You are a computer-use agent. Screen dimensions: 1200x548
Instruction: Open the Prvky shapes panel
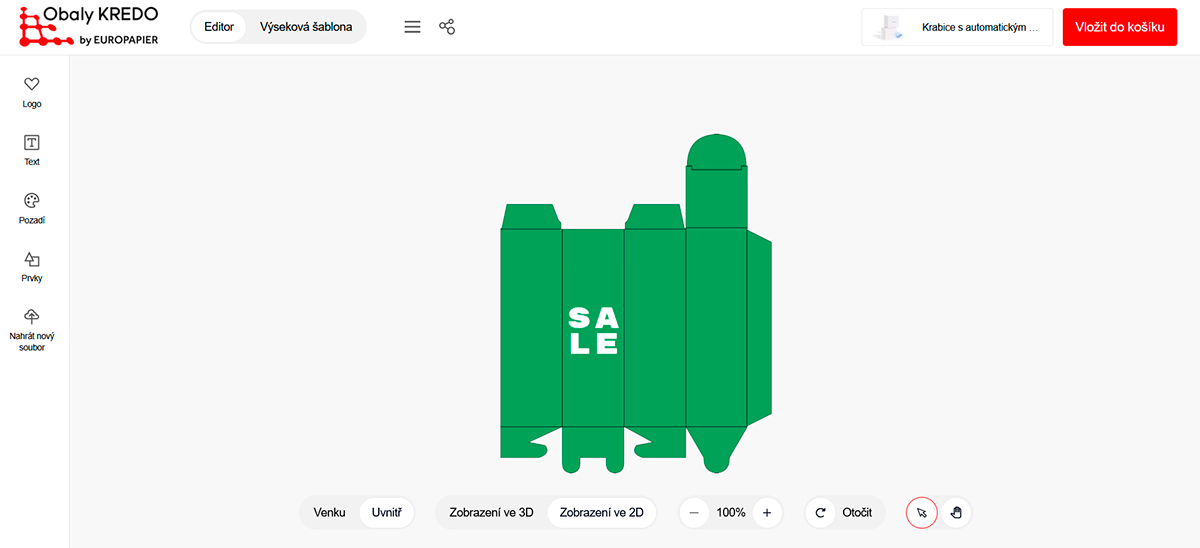[32, 259]
